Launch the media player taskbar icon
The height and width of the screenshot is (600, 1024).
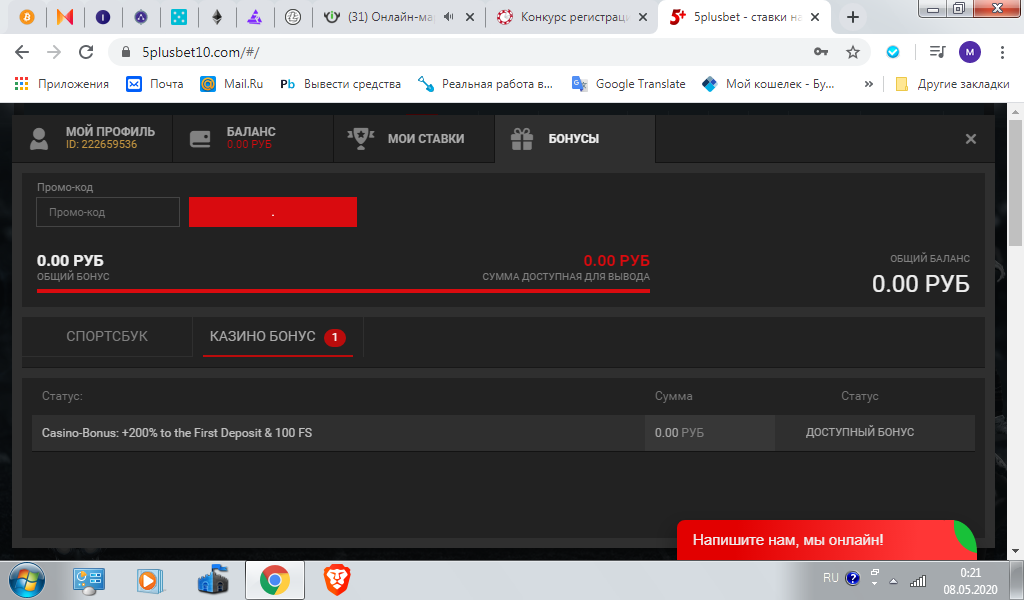tap(149, 580)
